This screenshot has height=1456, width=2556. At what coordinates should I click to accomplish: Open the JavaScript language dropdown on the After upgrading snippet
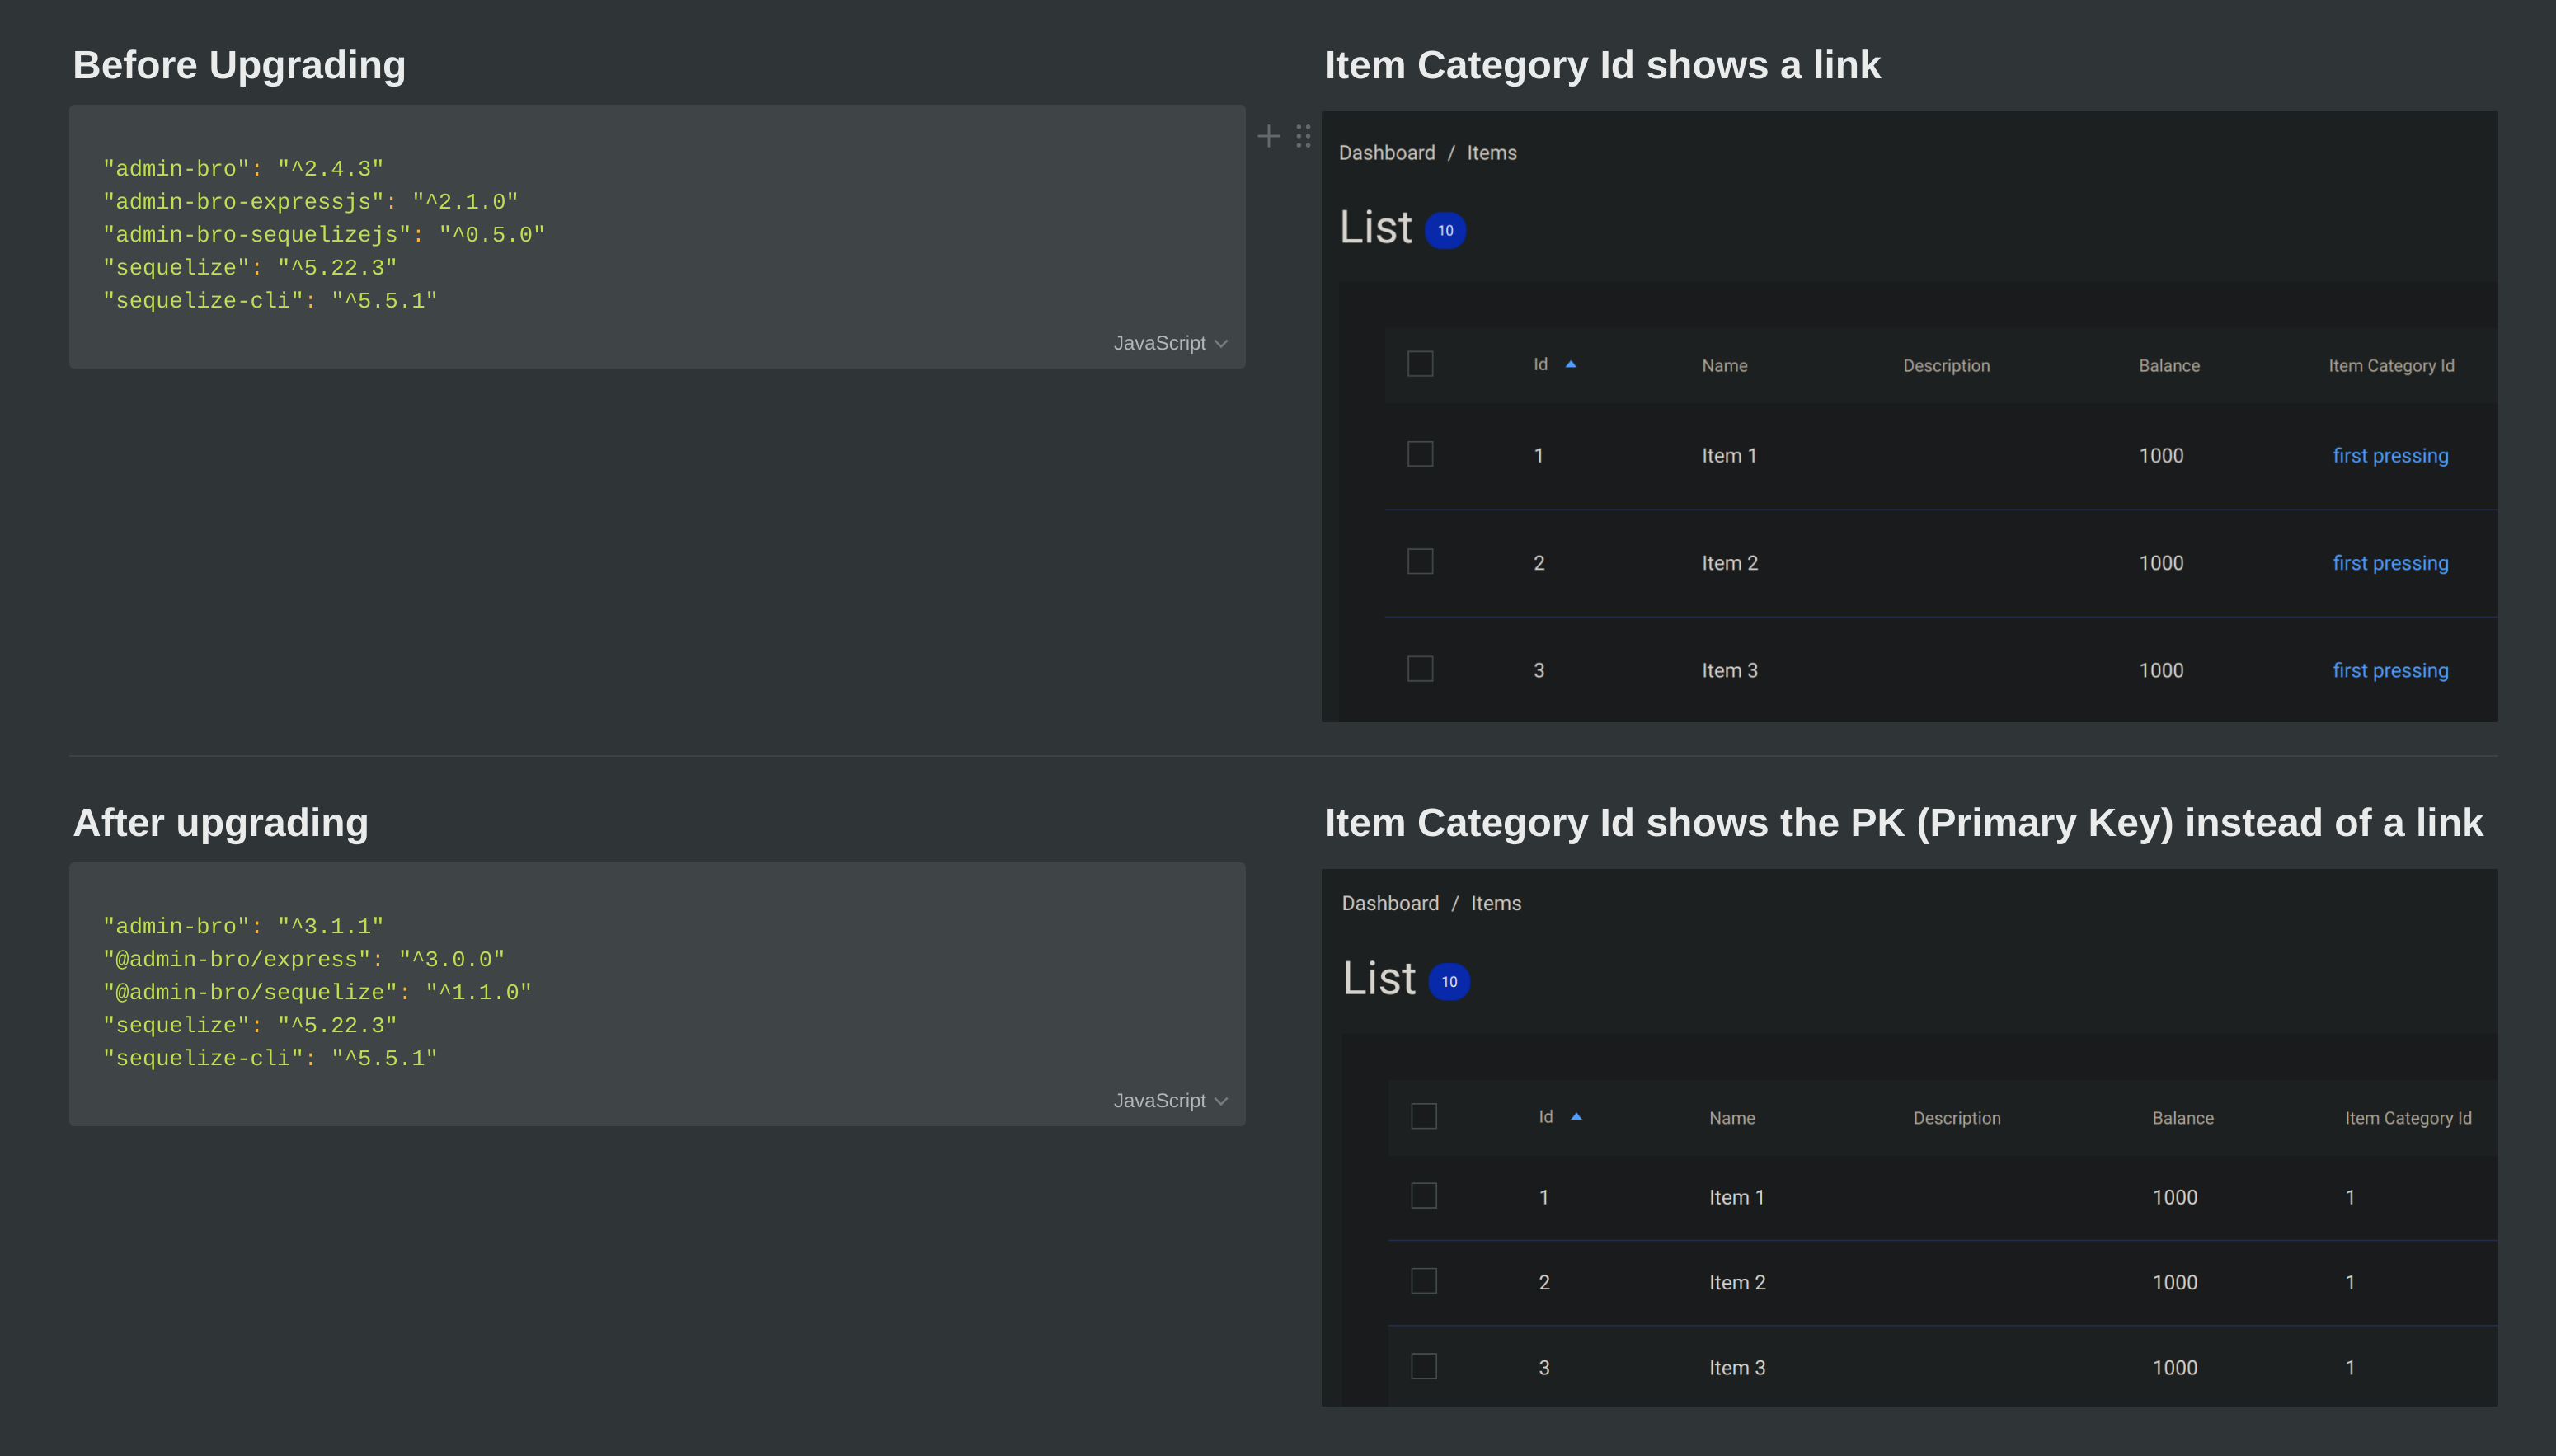point(1170,1100)
